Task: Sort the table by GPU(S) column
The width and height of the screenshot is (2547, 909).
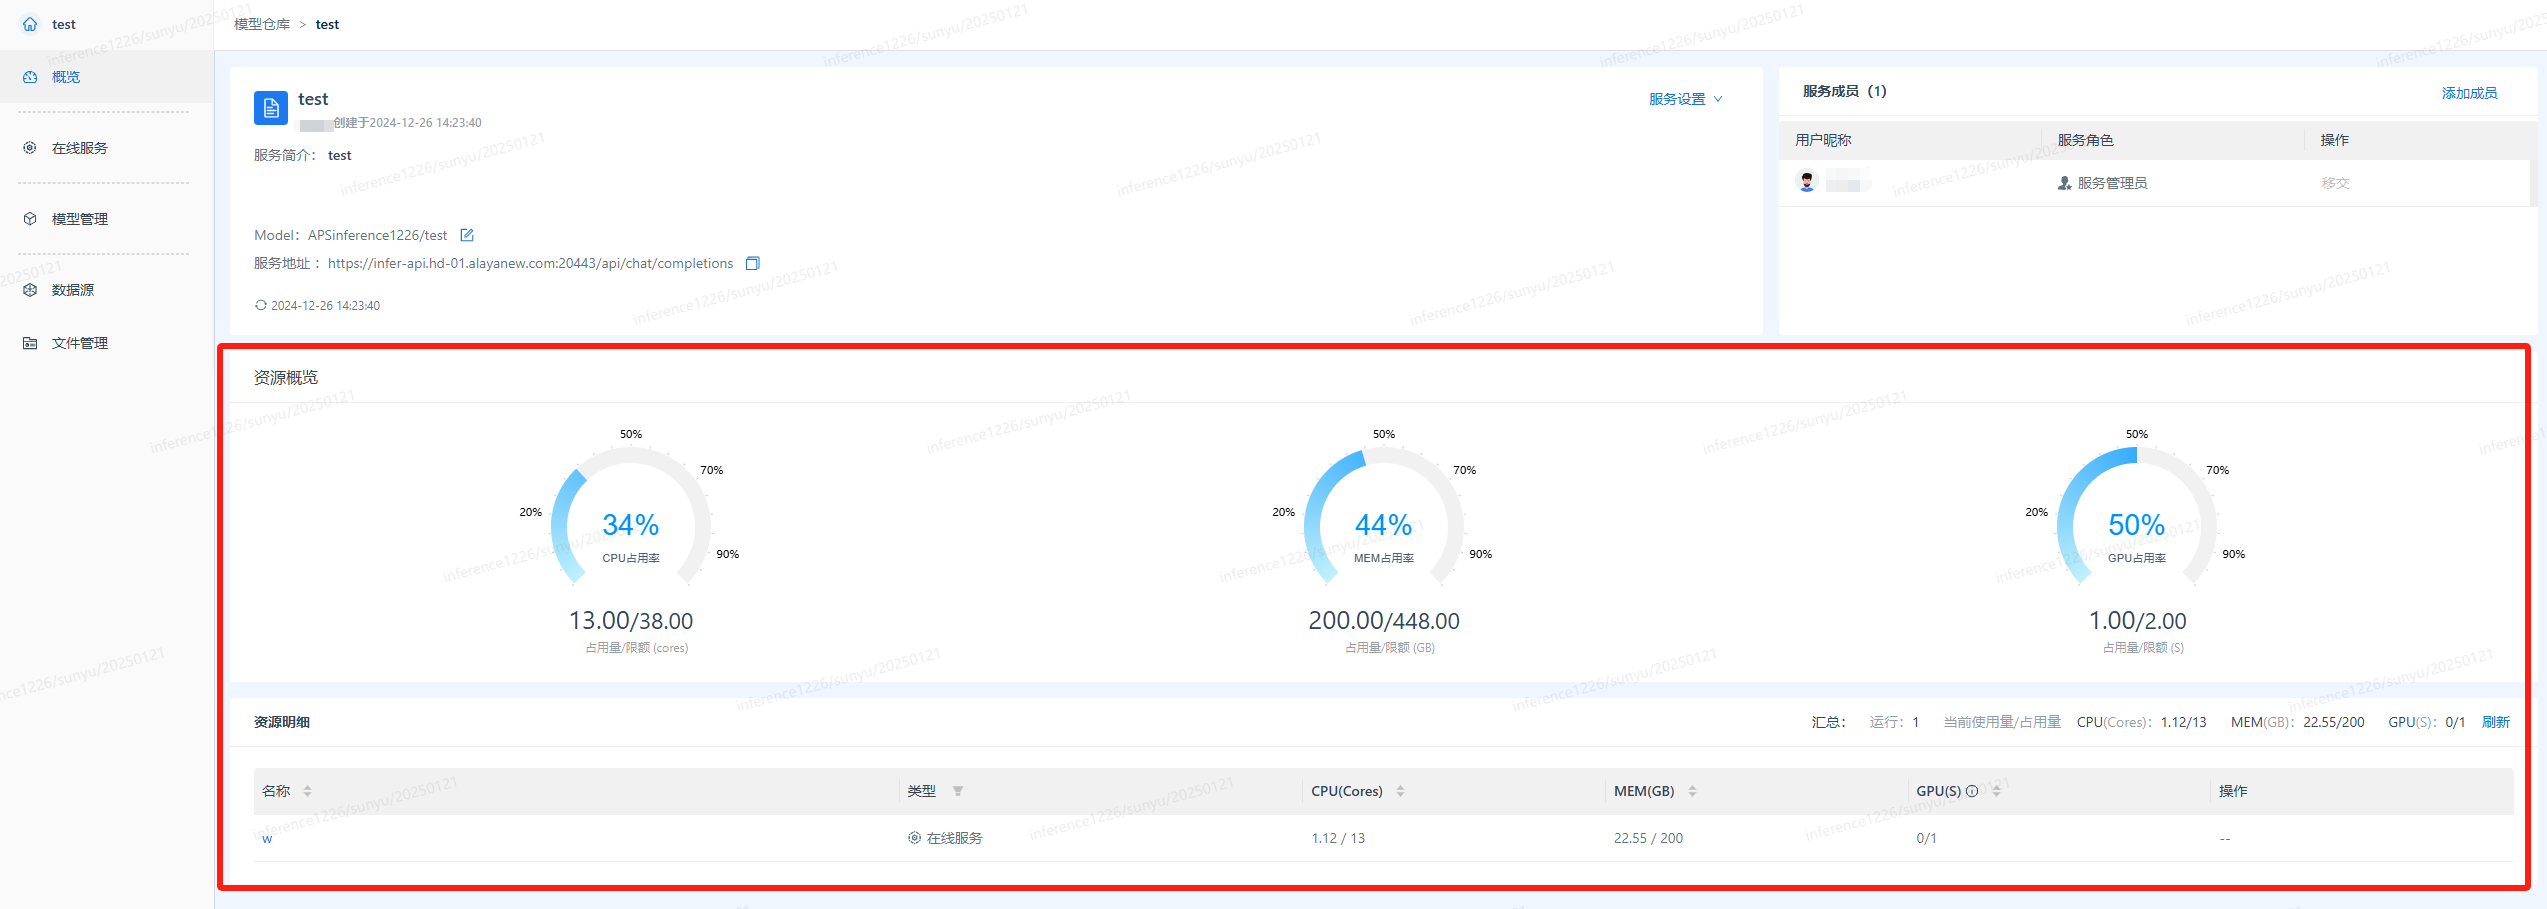Action: pos(1996,791)
